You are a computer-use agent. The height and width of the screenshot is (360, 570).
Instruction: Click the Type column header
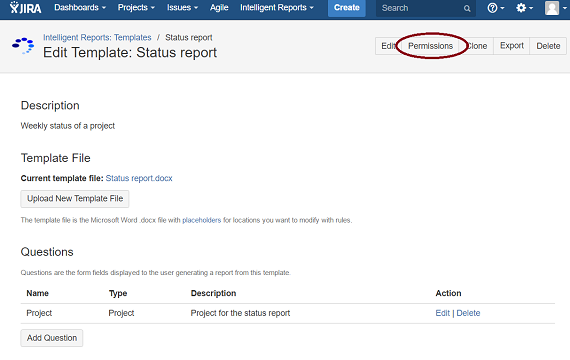point(118,293)
